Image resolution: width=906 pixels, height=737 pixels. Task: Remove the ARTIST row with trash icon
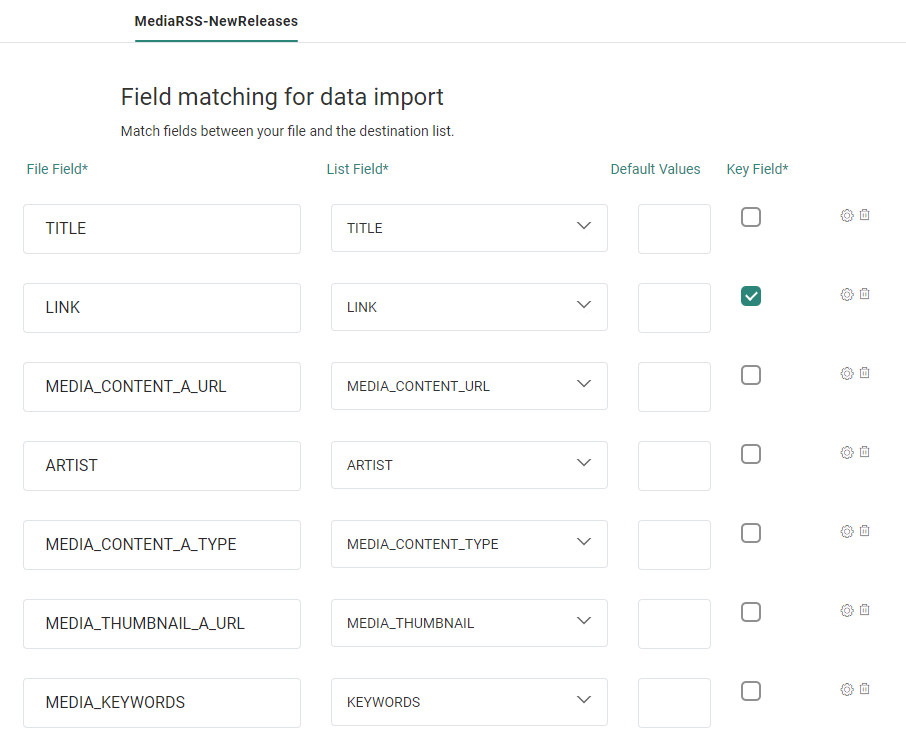click(x=865, y=452)
